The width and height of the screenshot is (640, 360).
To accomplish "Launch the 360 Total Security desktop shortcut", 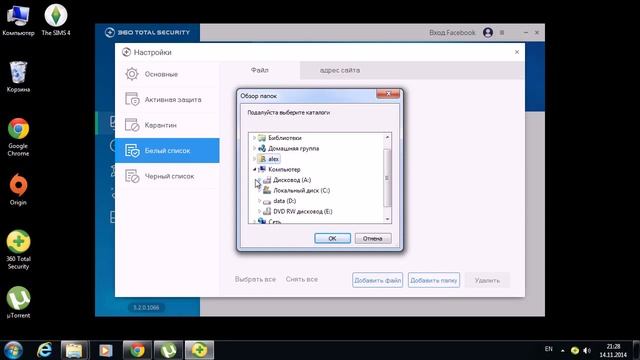I will tap(18, 250).
